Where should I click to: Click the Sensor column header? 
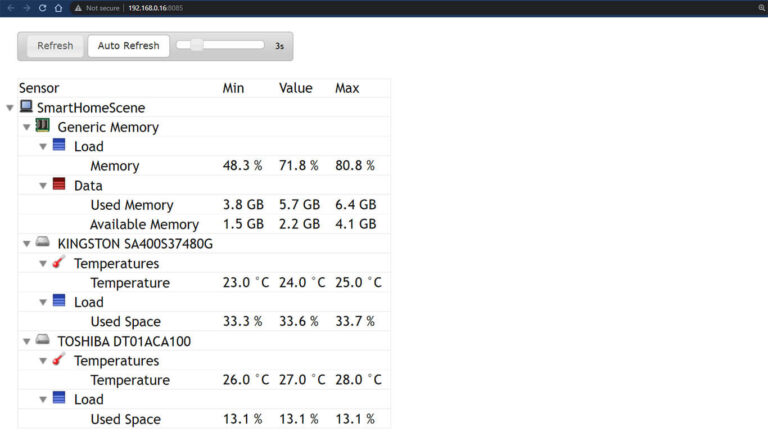point(39,88)
